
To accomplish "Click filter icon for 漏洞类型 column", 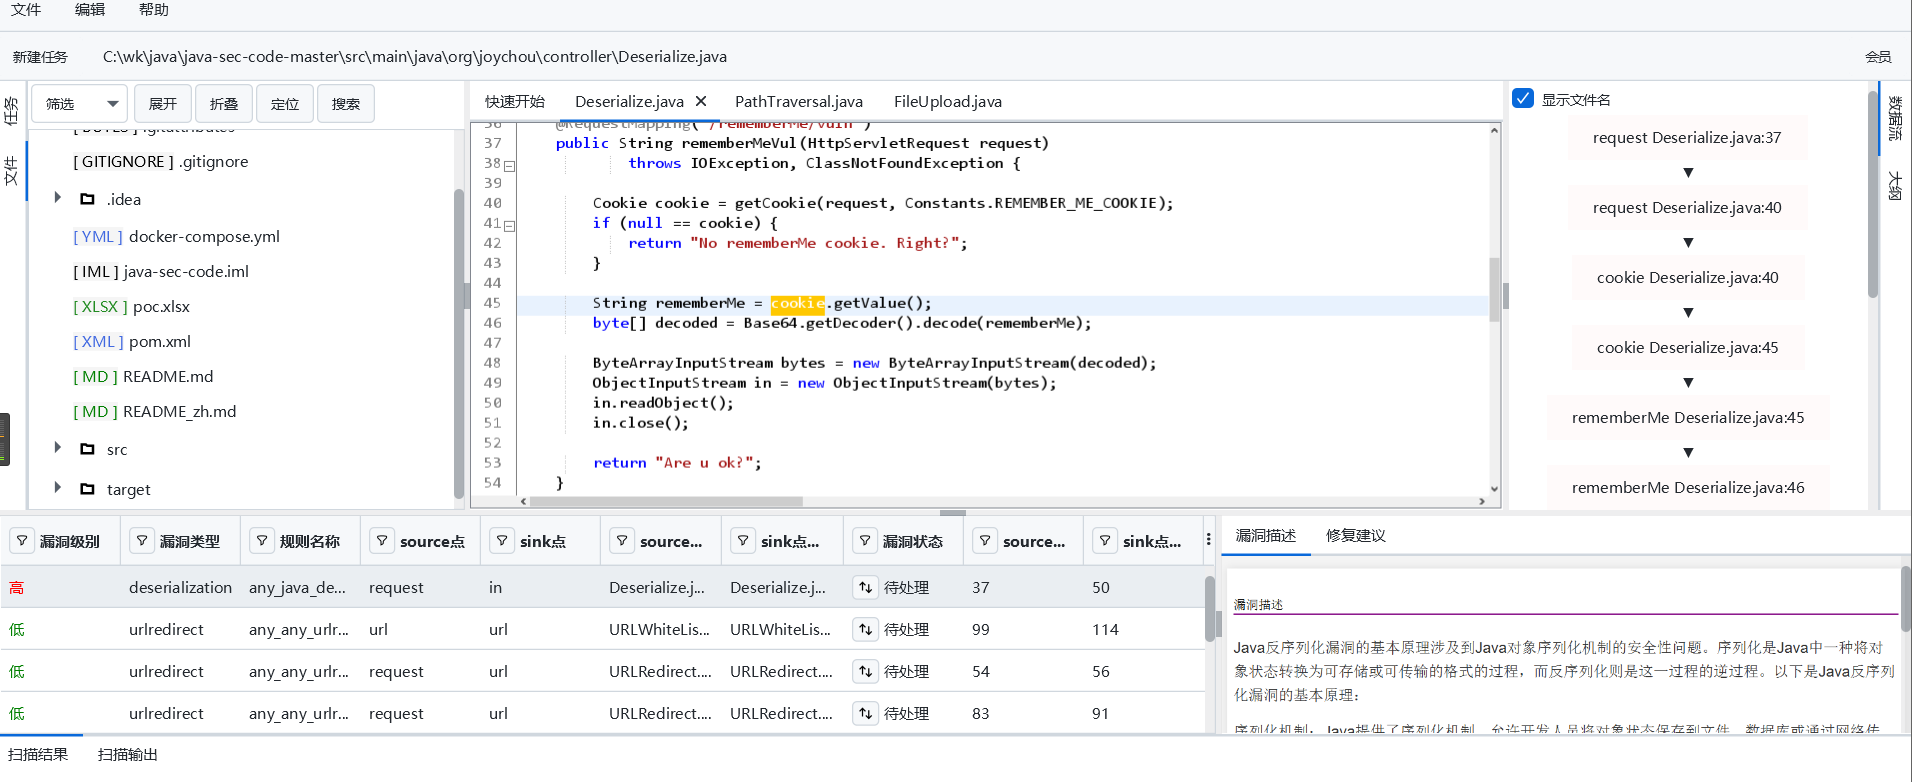I will tap(142, 541).
